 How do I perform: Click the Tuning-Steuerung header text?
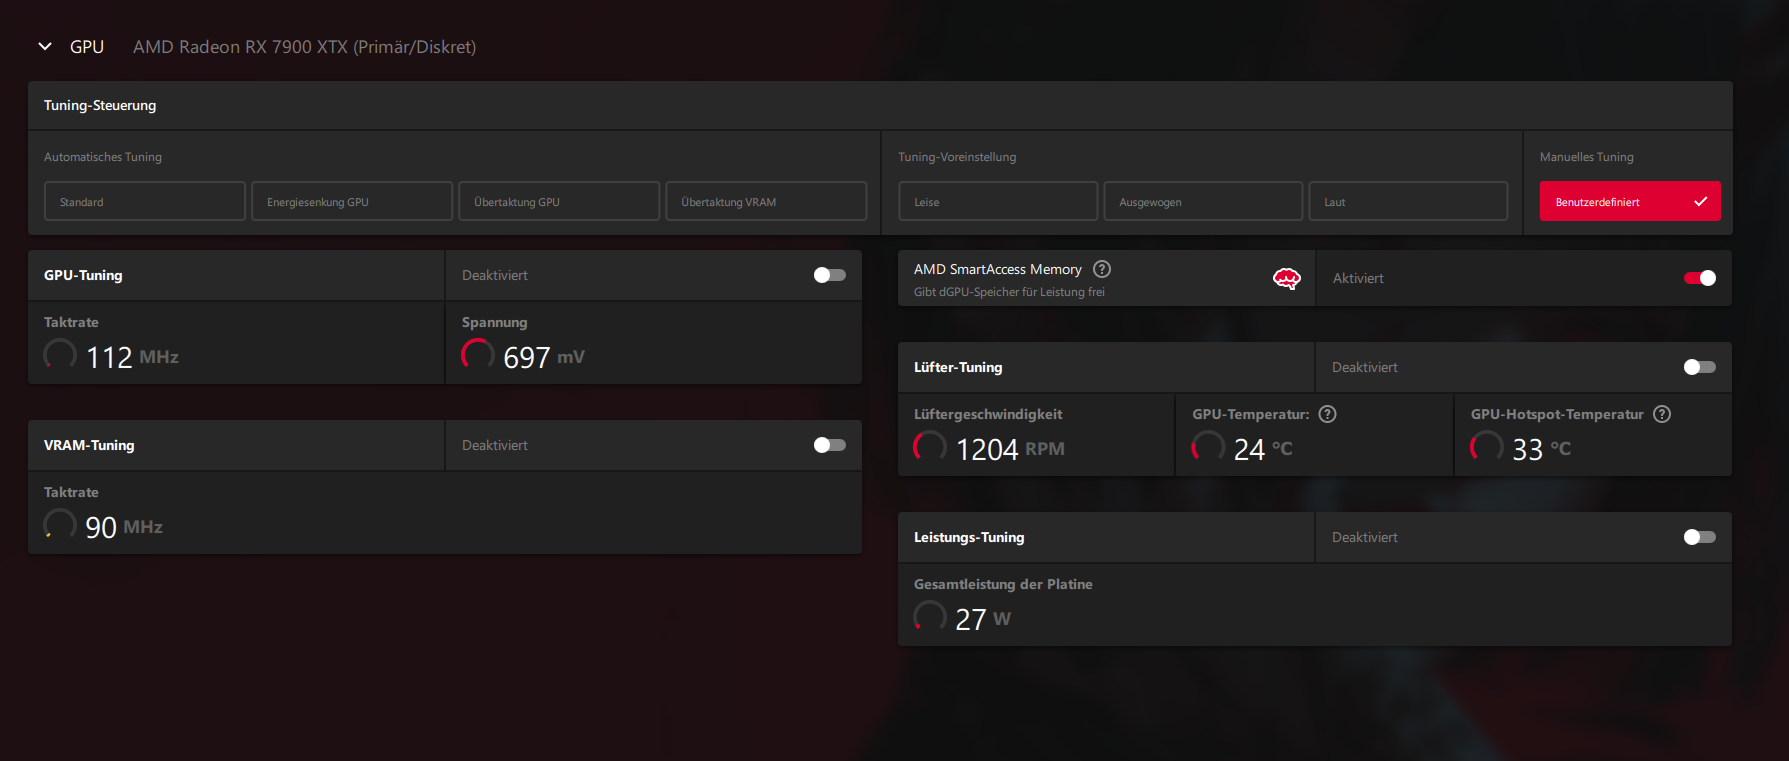tap(100, 105)
